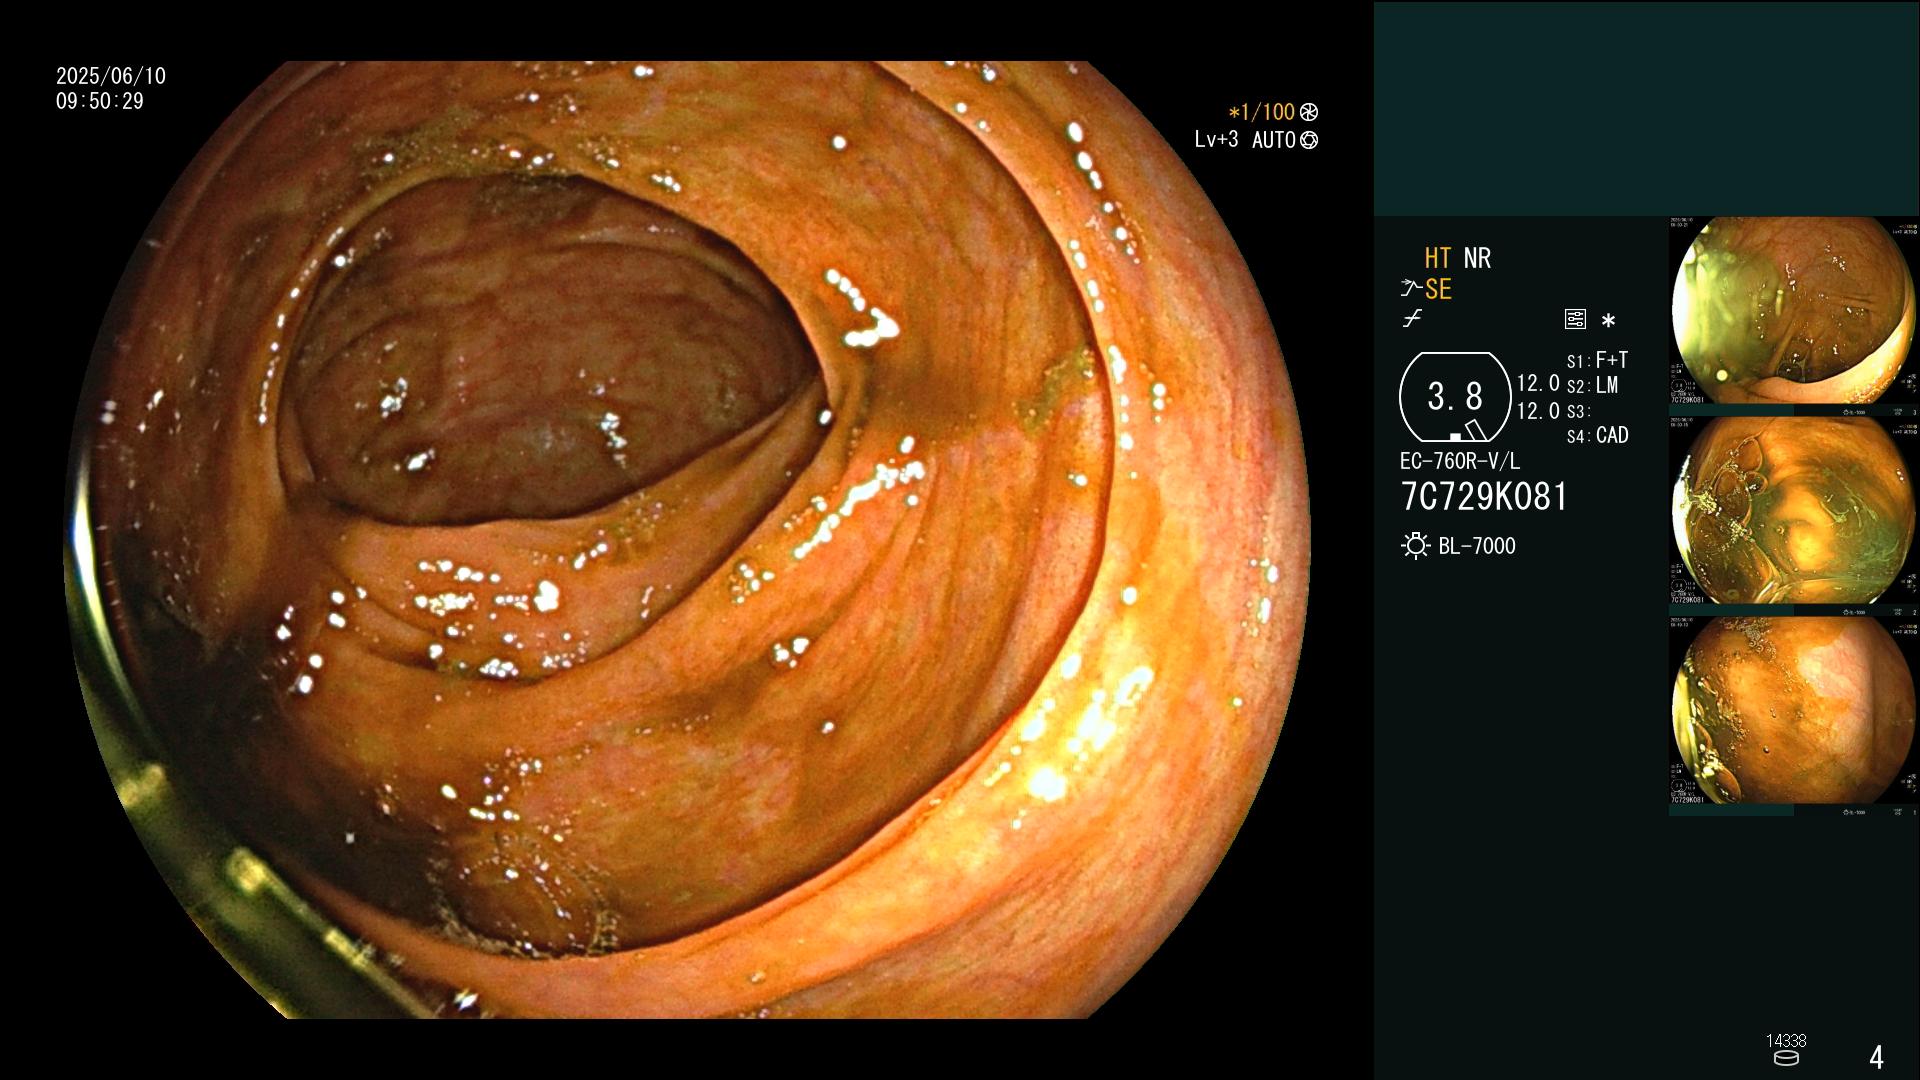Click the S1: F+T switch assignment

1597,360
